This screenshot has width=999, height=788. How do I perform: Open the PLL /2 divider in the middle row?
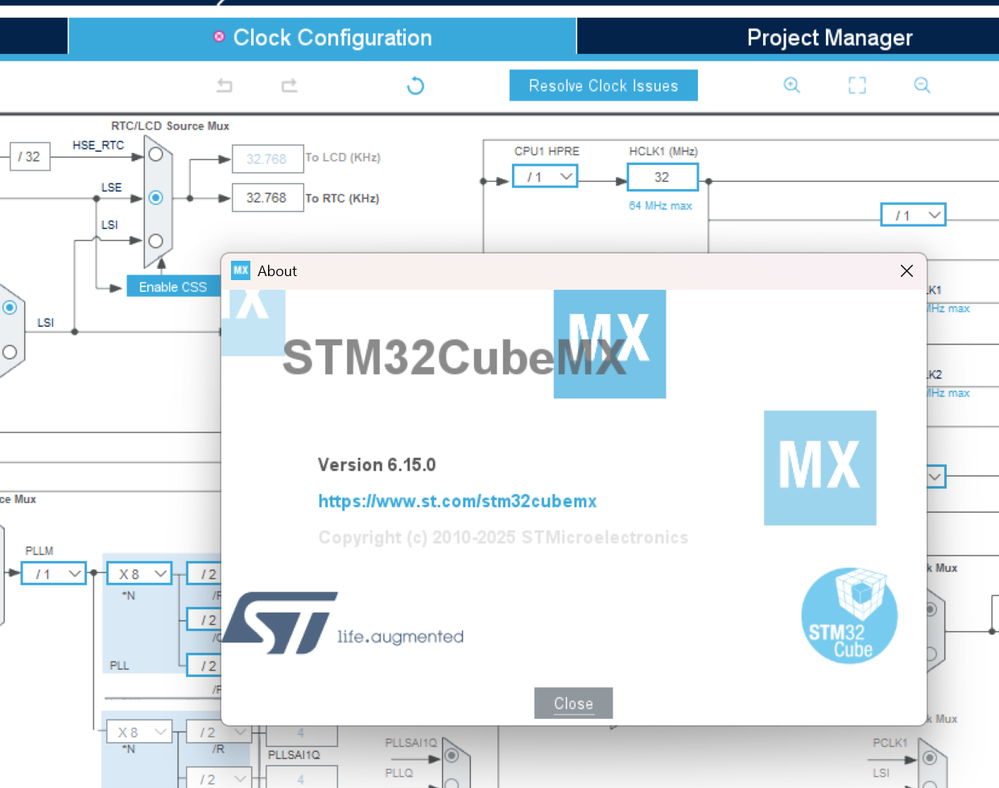coord(204,620)
